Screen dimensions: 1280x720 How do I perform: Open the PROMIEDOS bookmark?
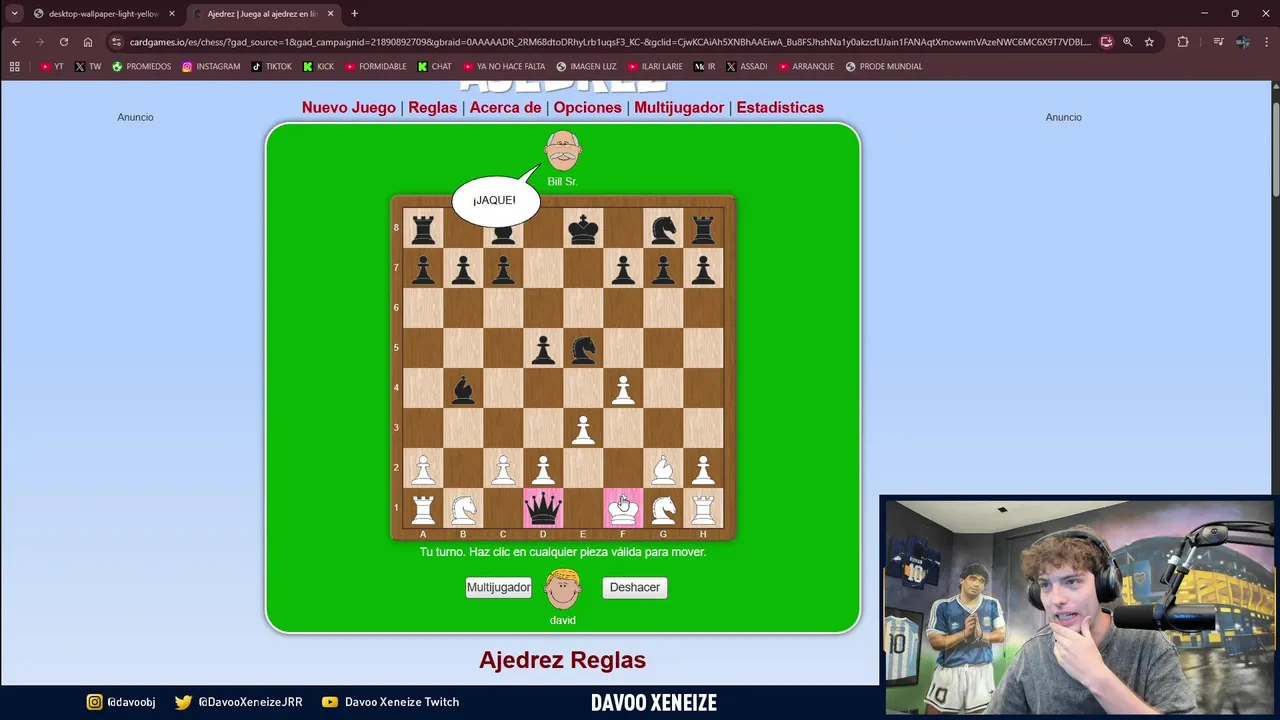click(142, 67)
